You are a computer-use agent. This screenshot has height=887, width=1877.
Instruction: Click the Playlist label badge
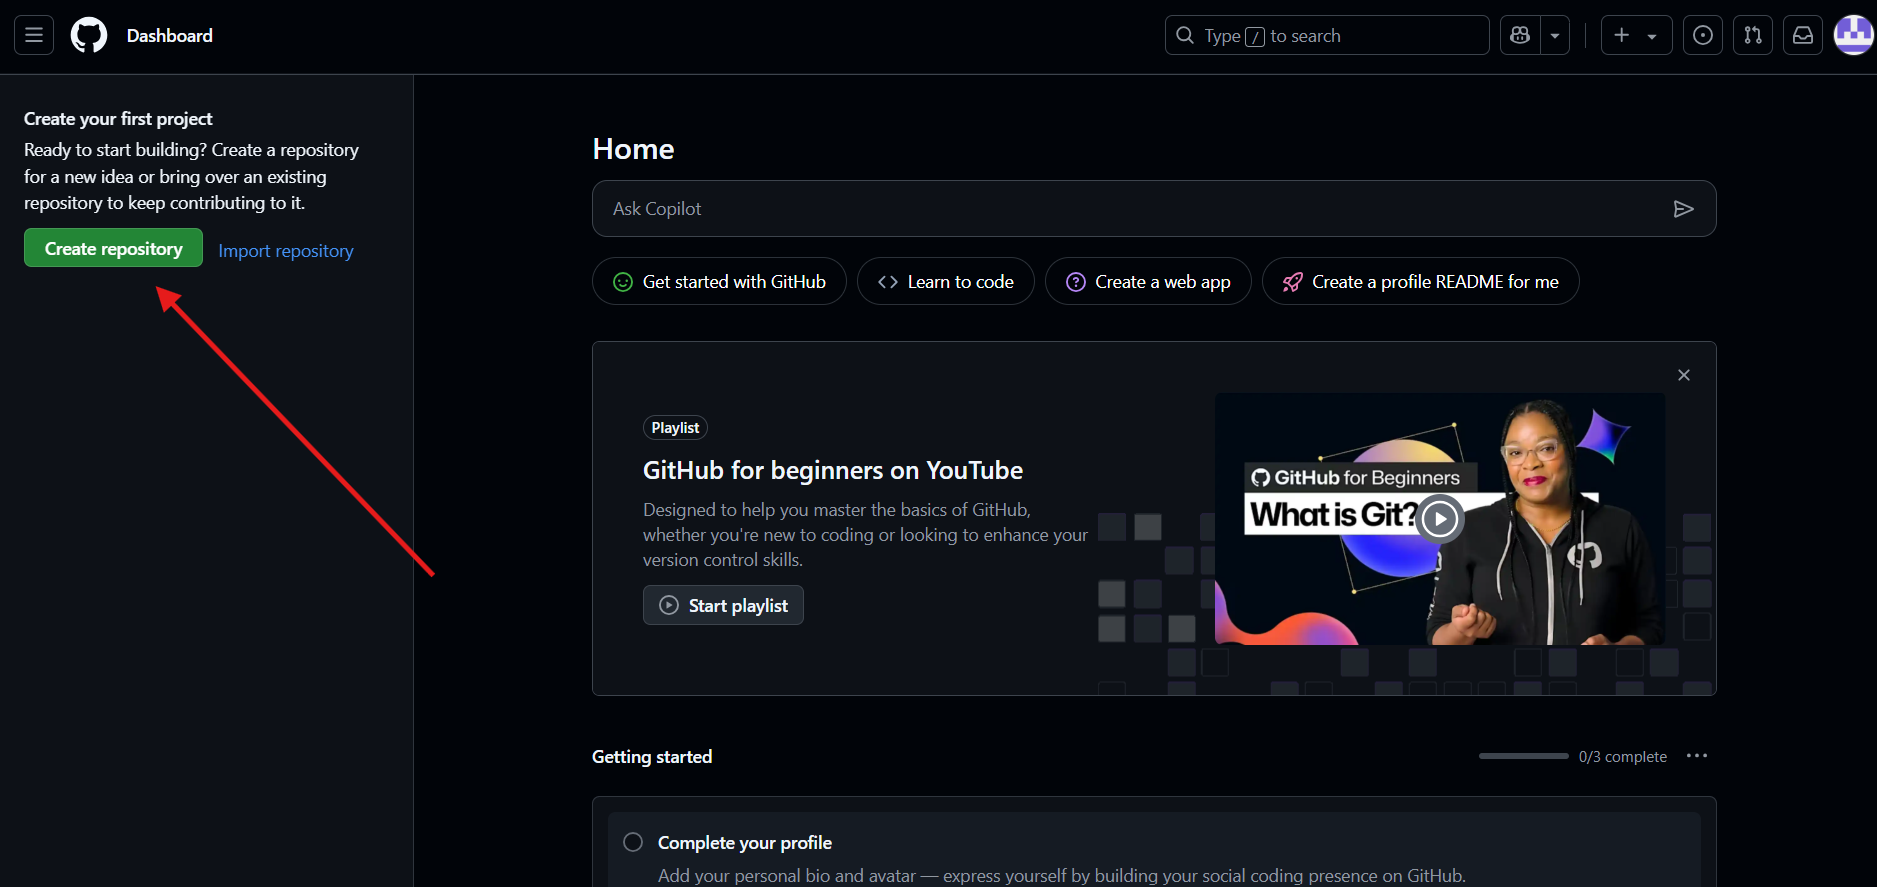tap(675, 428)
